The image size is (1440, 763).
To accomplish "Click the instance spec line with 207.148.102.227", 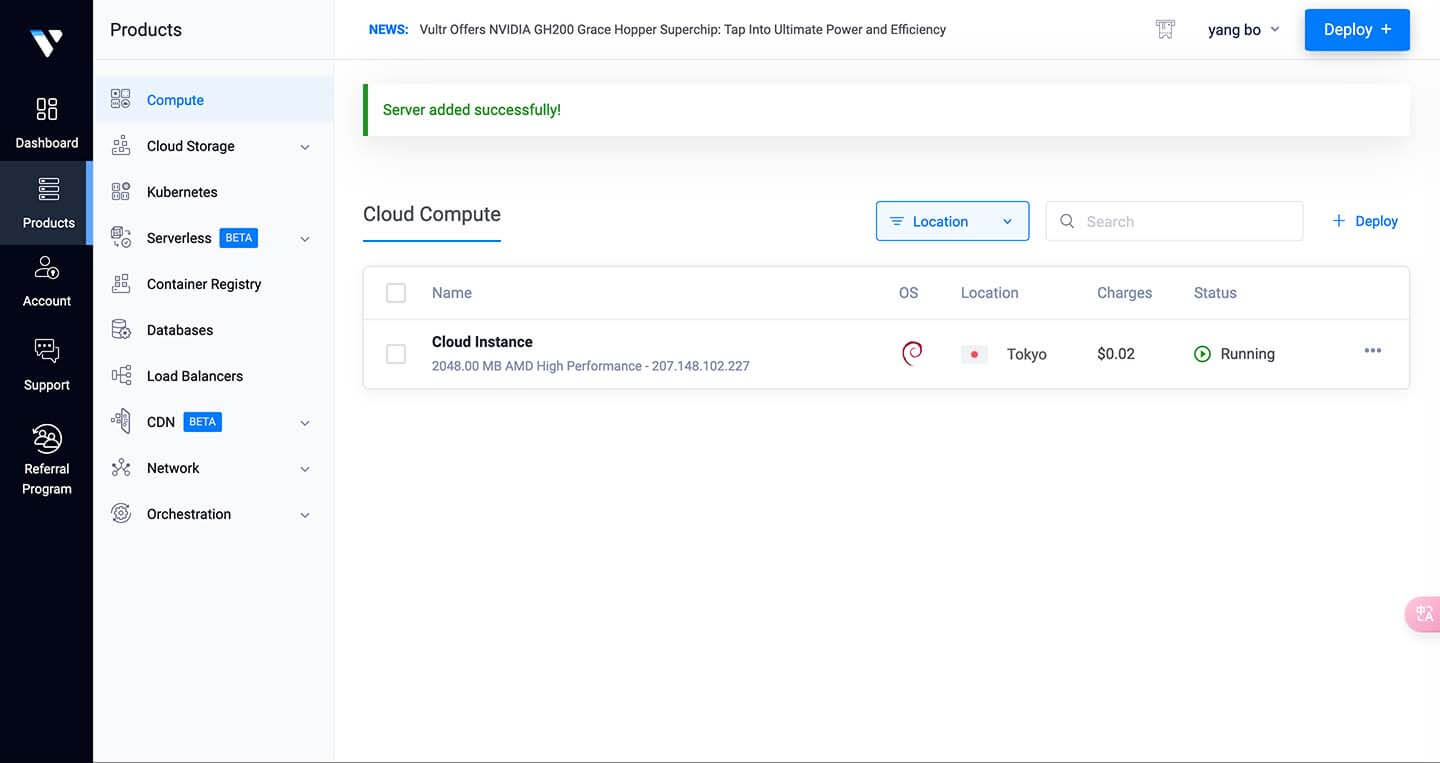I will coord(591,366).
